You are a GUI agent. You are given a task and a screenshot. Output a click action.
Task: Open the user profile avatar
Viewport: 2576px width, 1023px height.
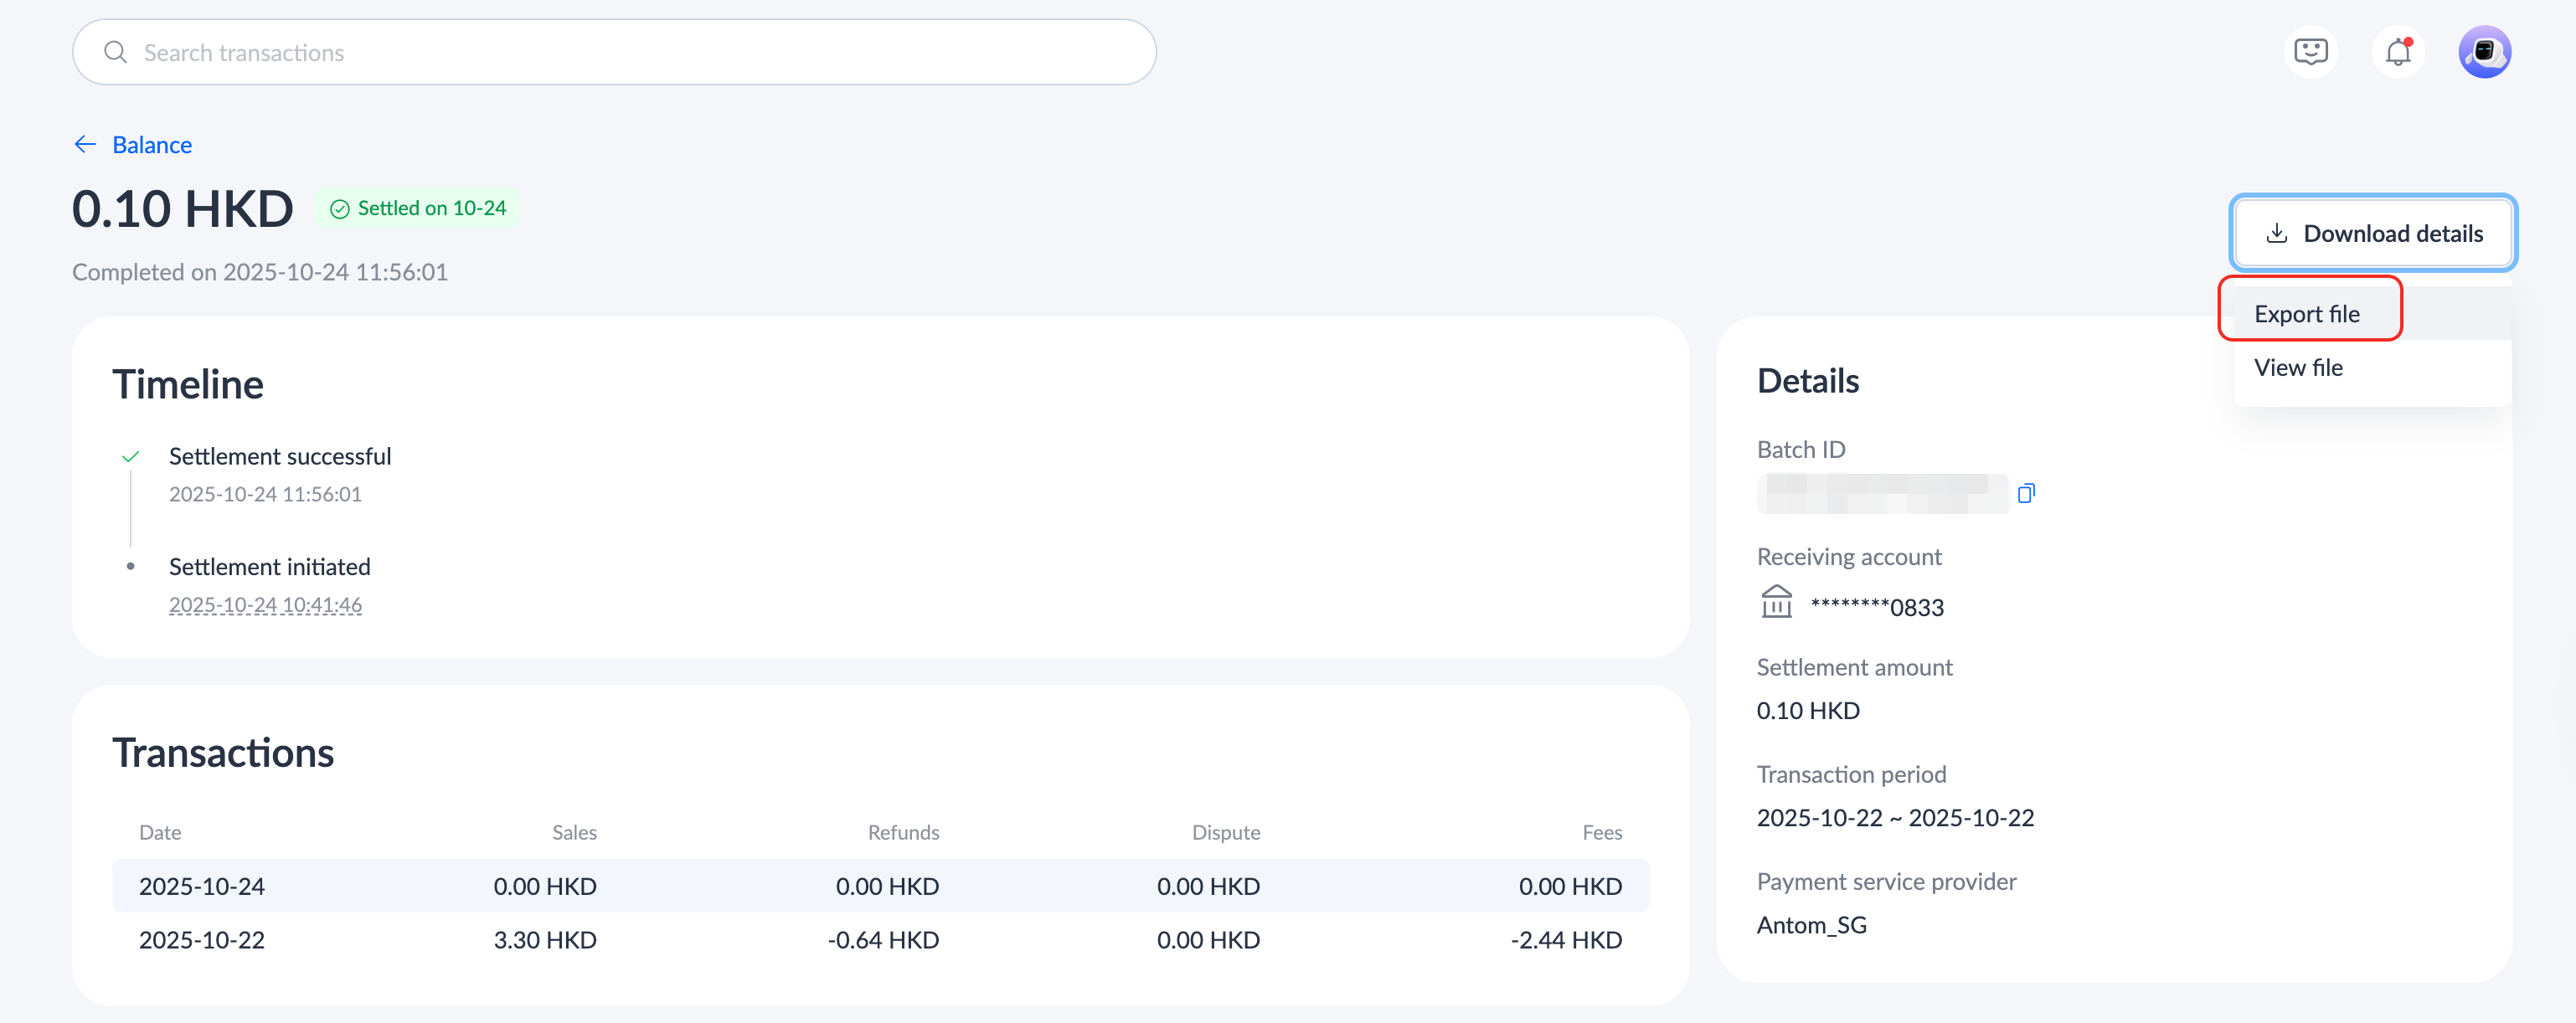pyautogui.click(x=2484, y=52)
